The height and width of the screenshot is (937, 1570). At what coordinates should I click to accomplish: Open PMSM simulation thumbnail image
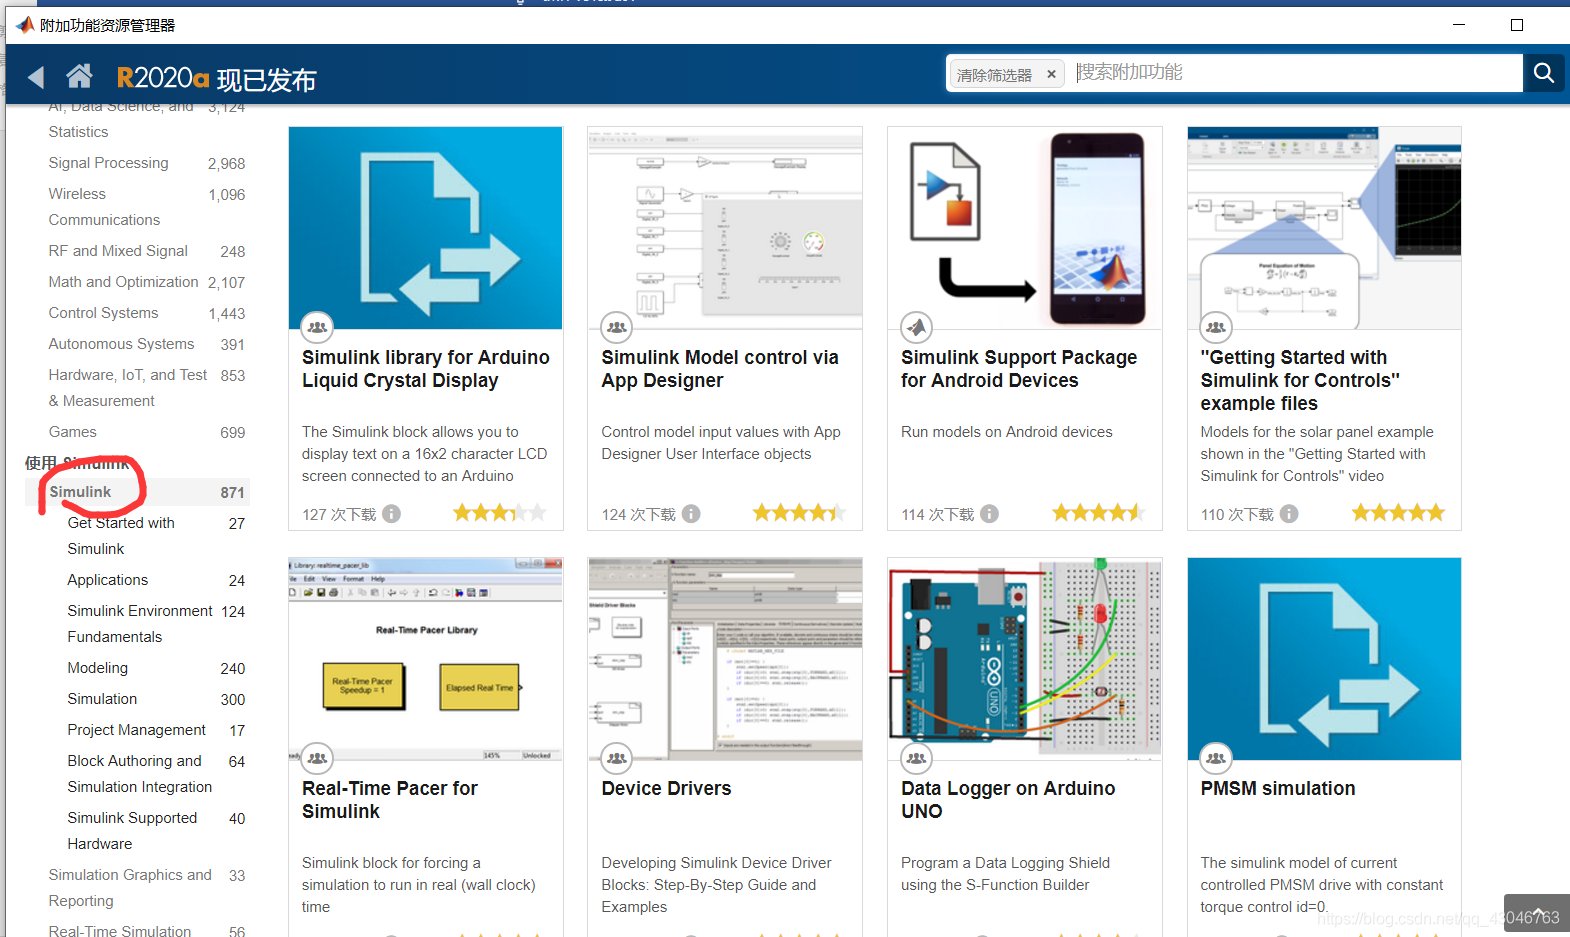pos(1324,659)
